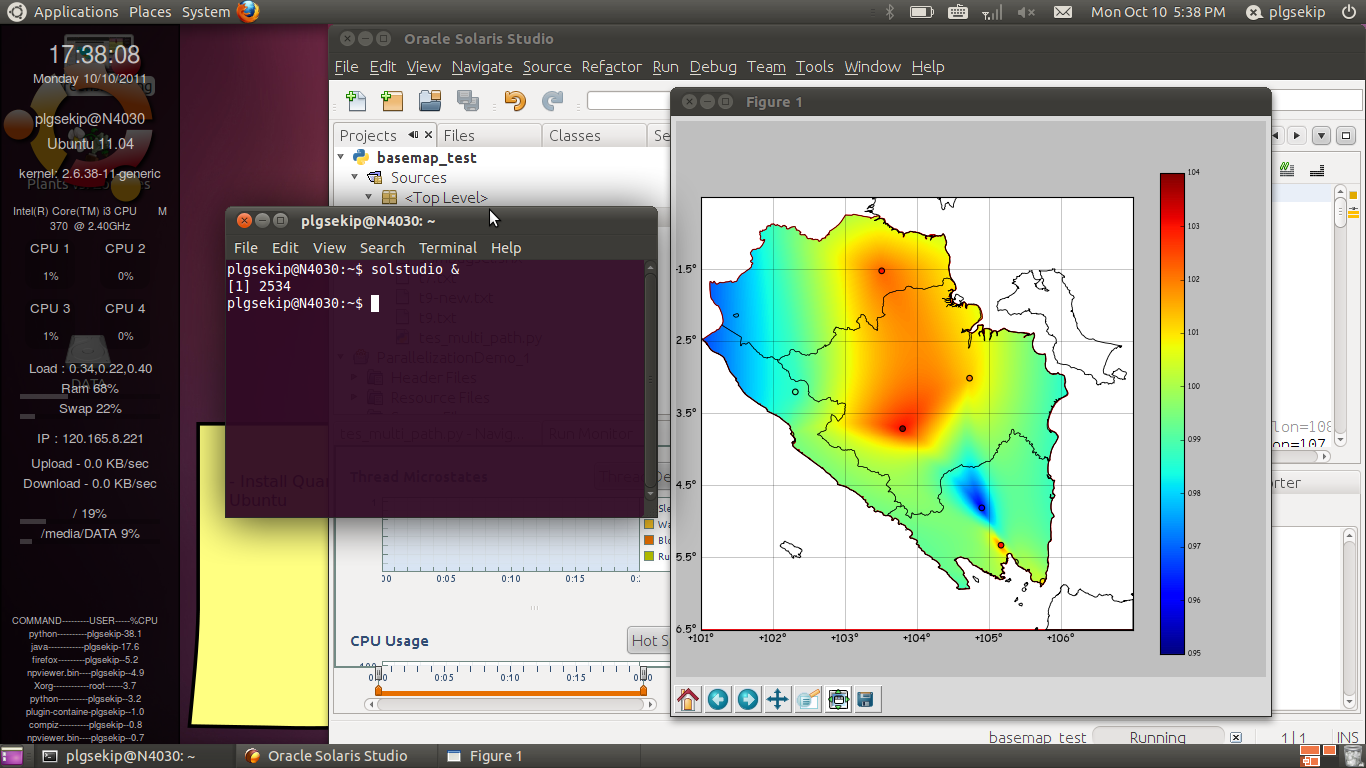
Task: Click the Undo arrow in the toolbar
Action: click(515, 100)
